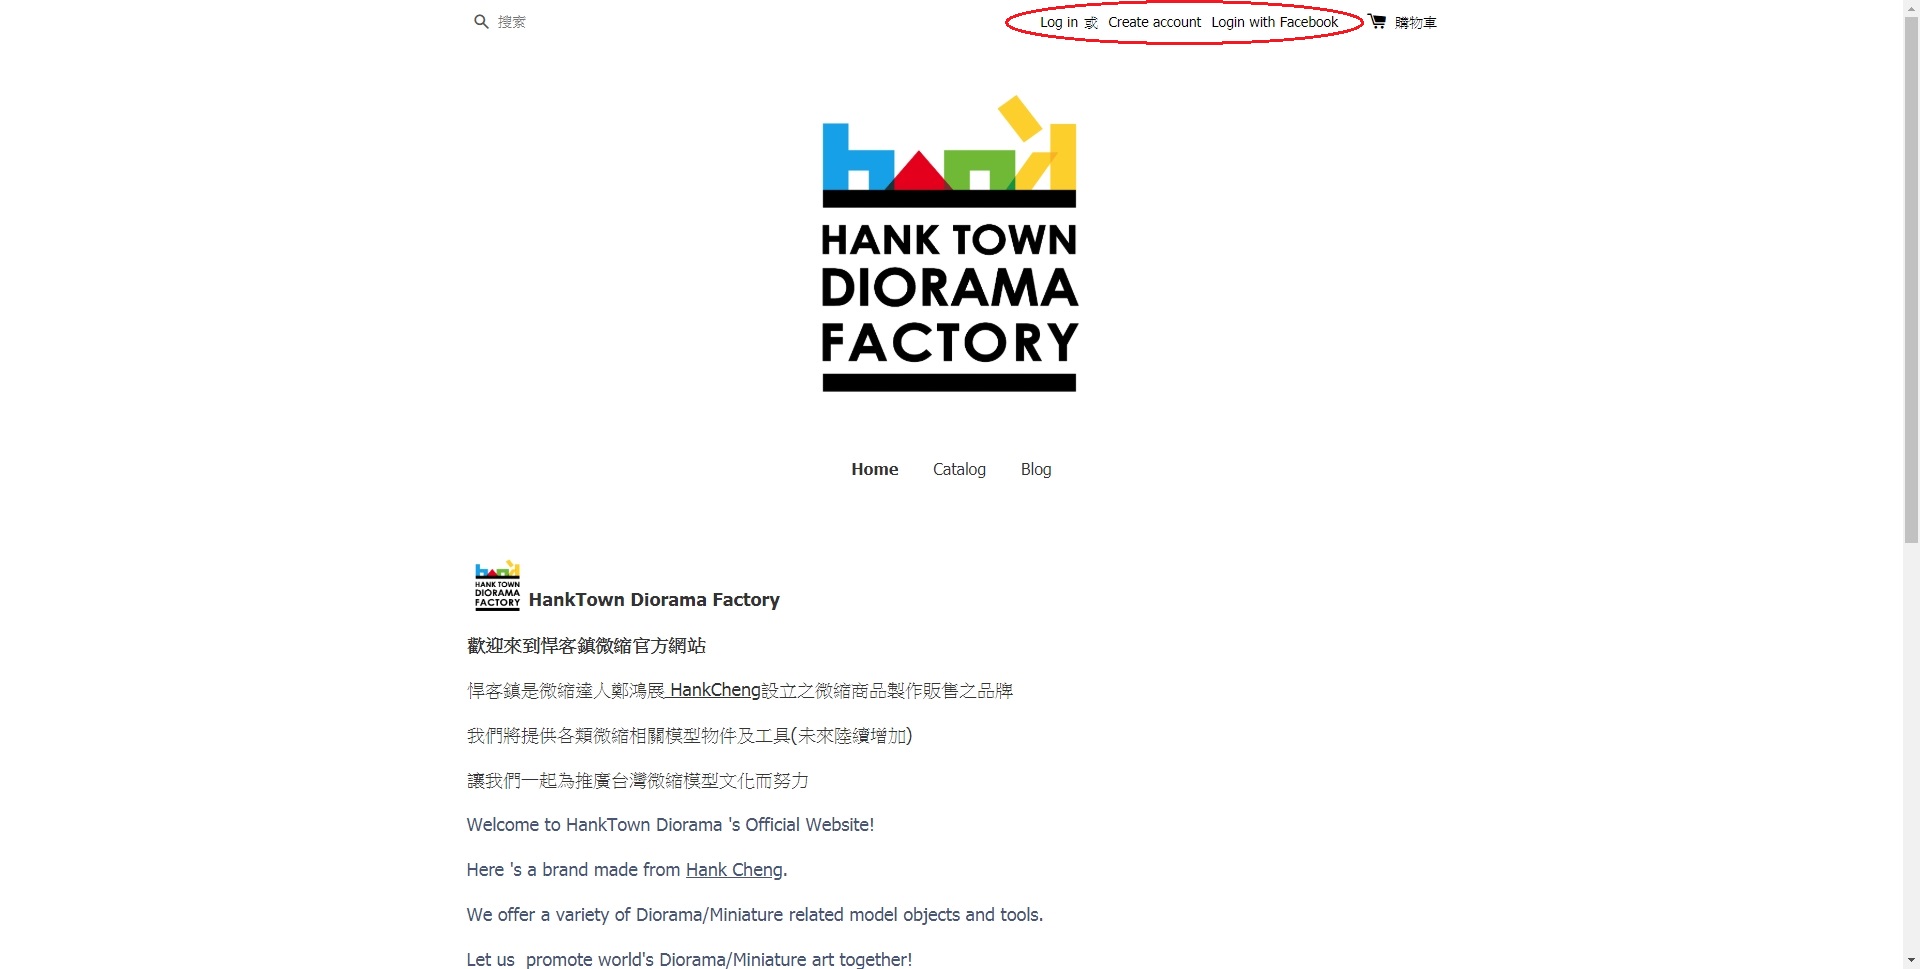This screenshot has height=969, width=1920.
Task: Select Create account link
Action: click(1154, 22)
